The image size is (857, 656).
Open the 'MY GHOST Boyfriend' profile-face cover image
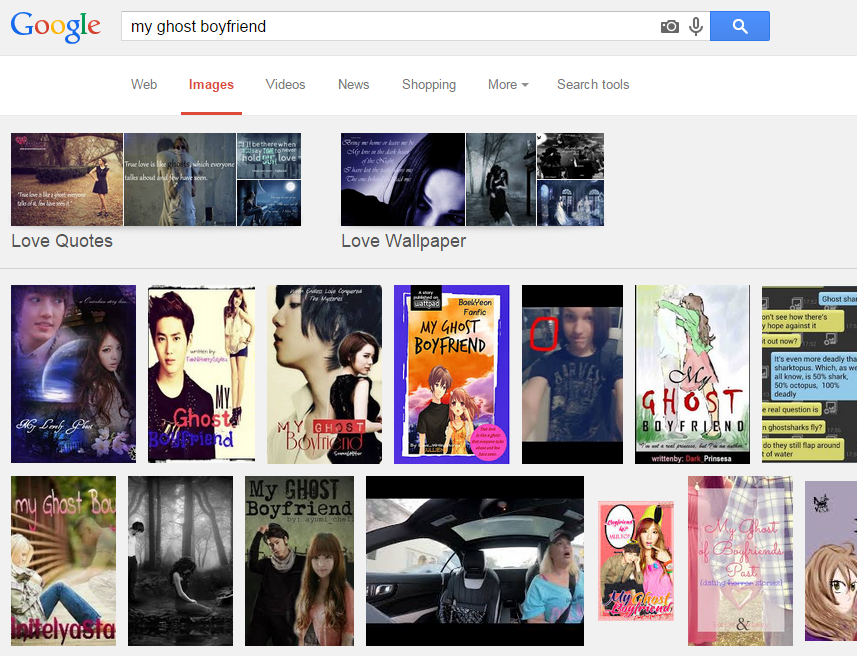325,374
